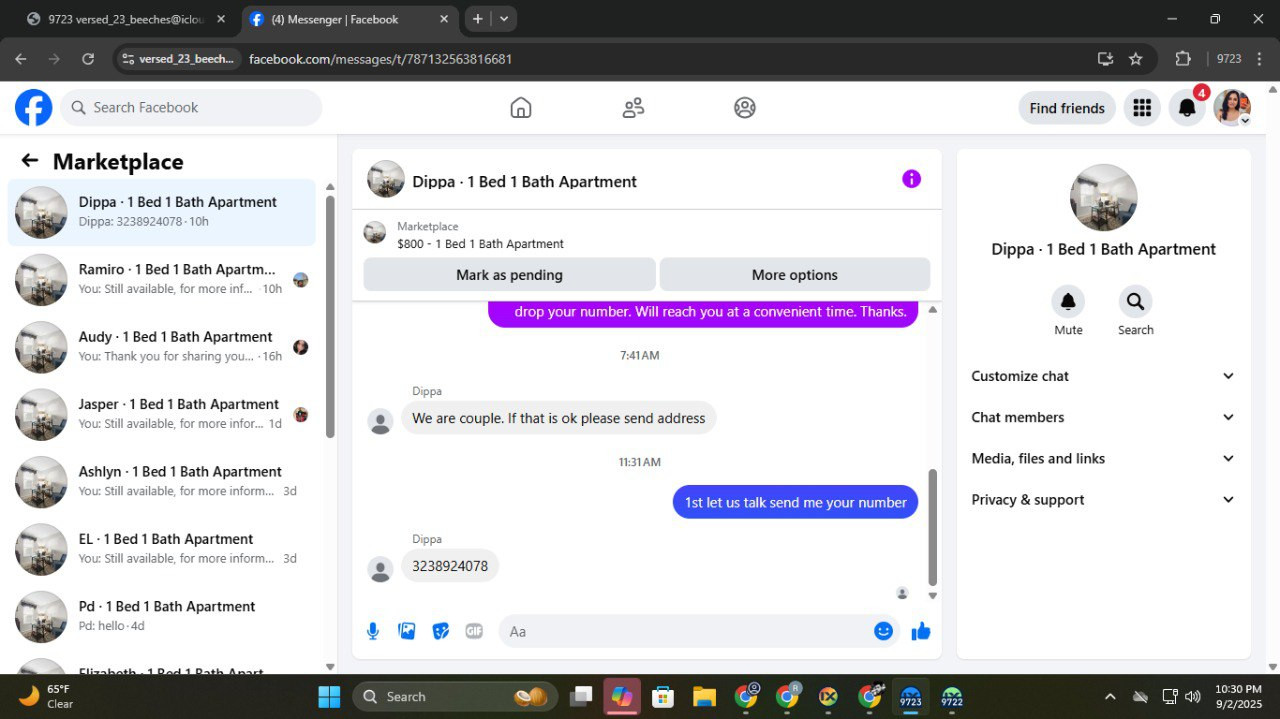The height and width of the screenshot is (719, 1280).
Task: Open the notifications bell with badge
Action: [x=1187, y=108]
